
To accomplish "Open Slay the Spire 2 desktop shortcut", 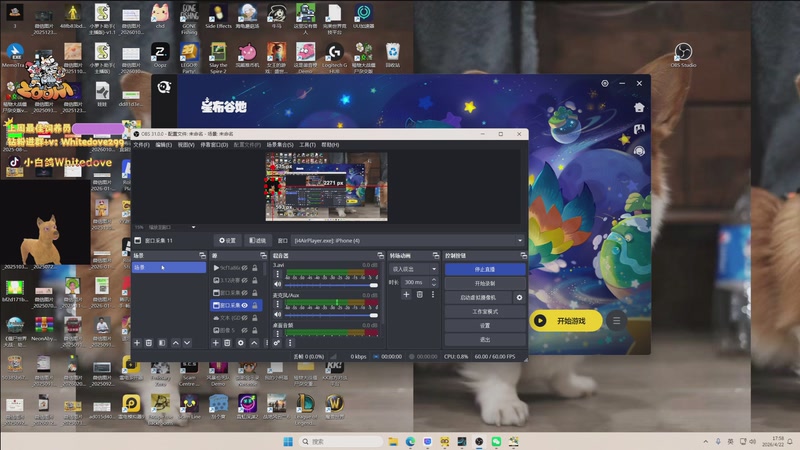I will coord(218,58).
